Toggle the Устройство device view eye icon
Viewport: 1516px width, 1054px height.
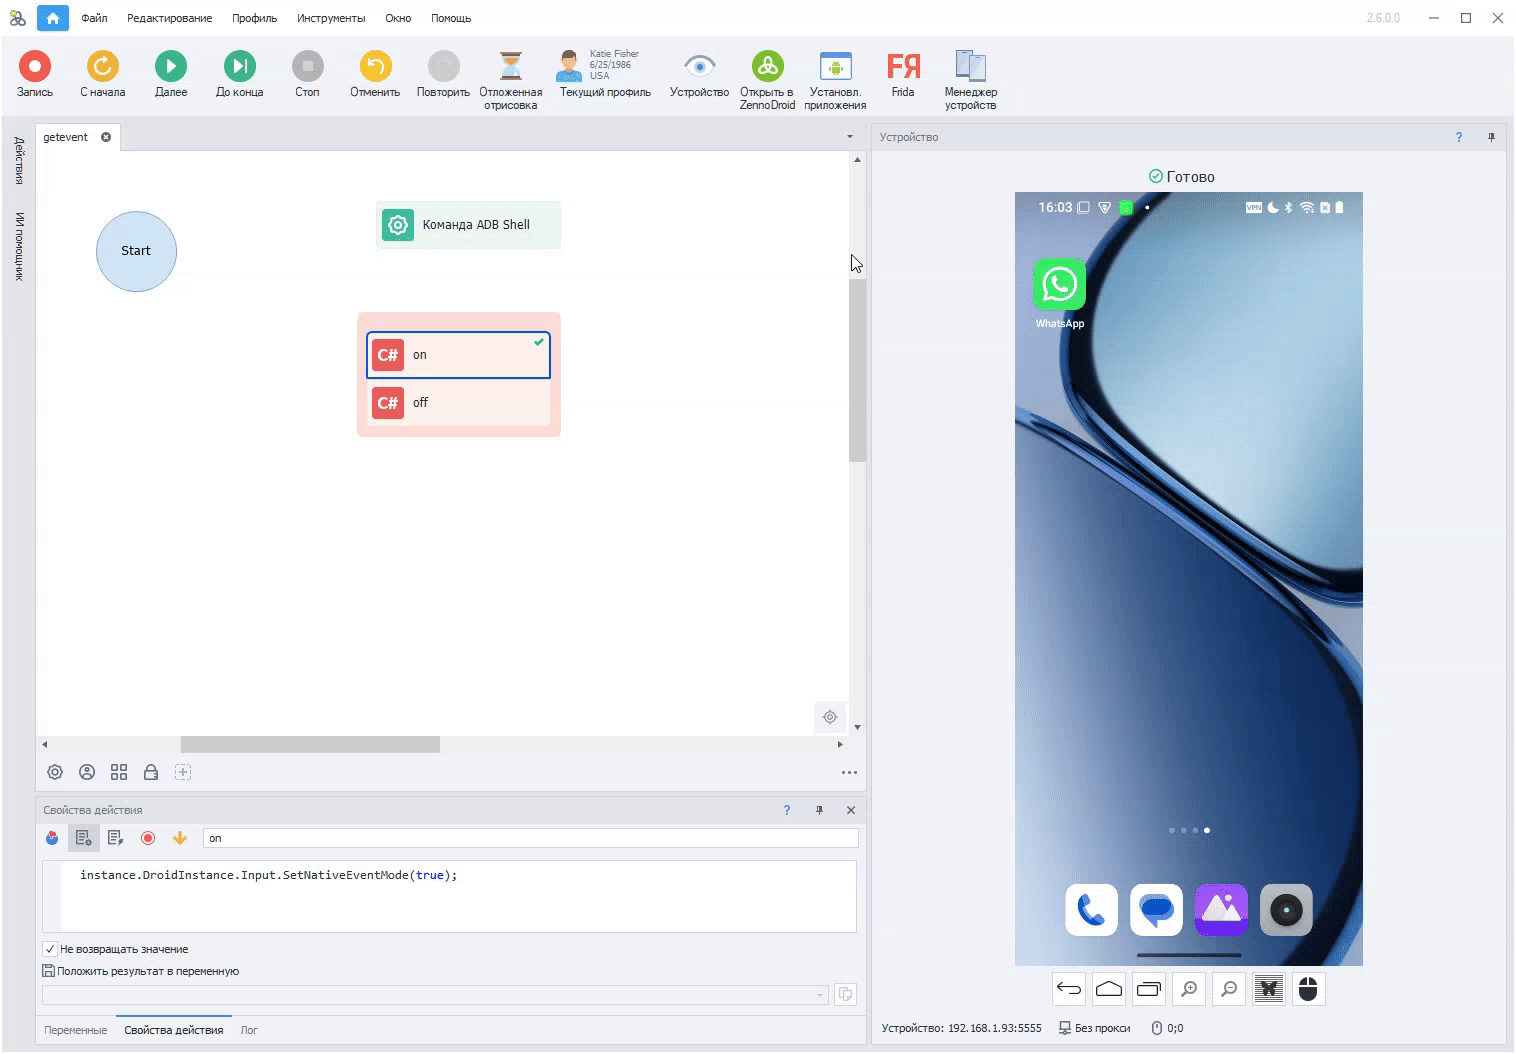click(699, 75)
